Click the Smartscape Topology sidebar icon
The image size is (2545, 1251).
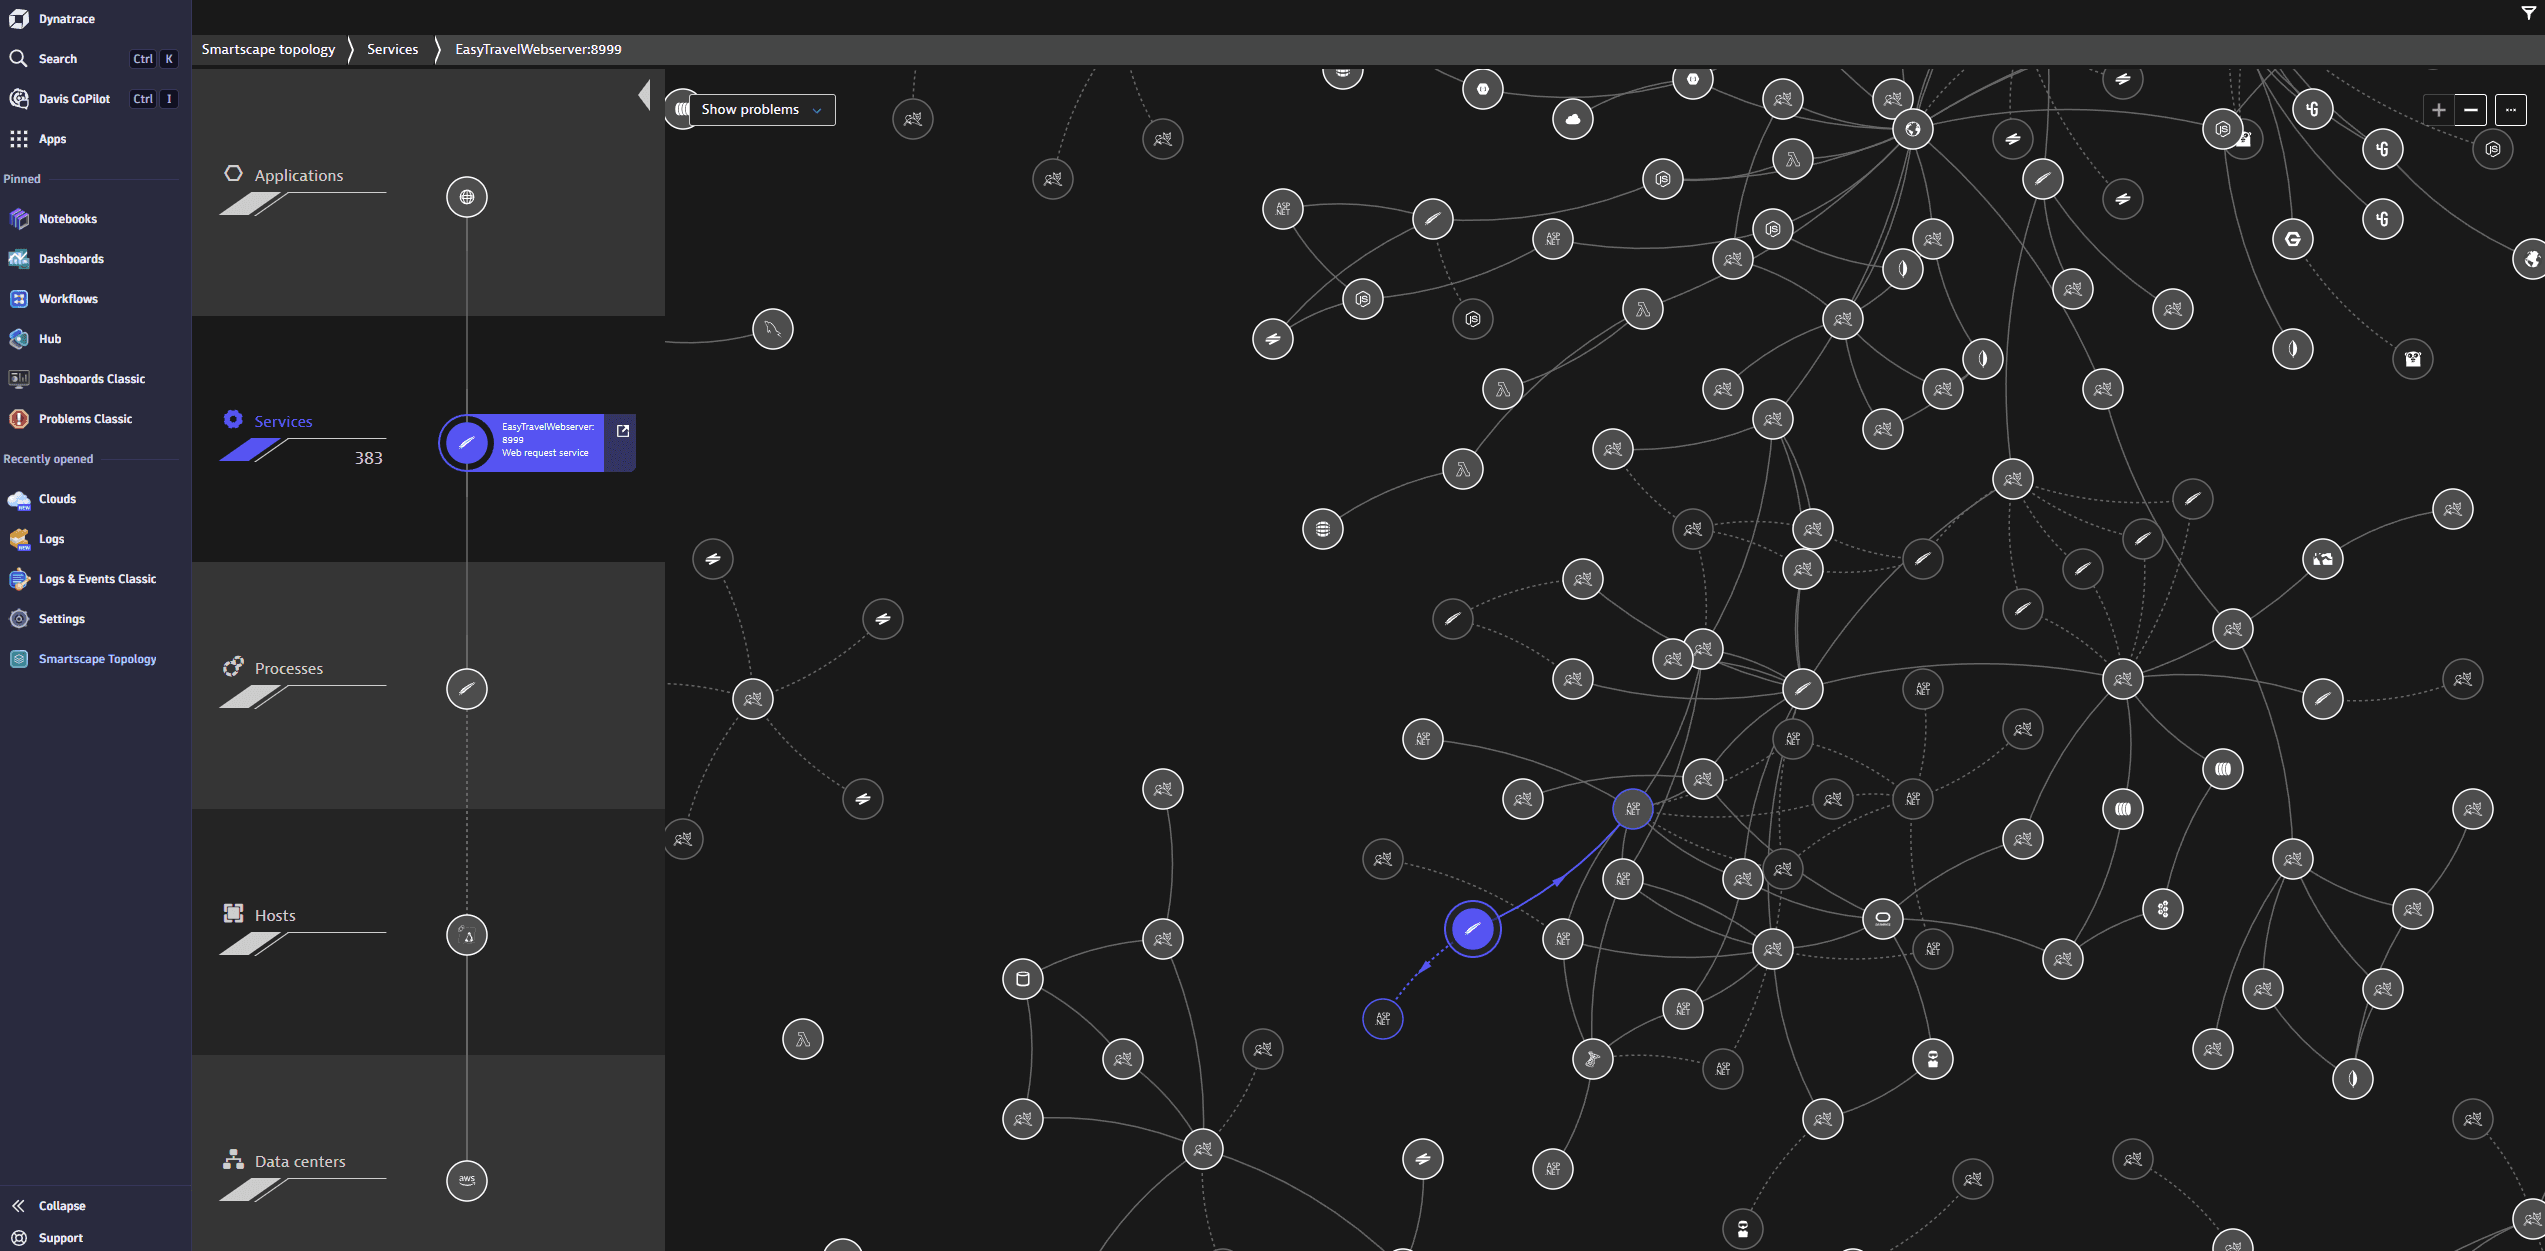click(19, 659)
